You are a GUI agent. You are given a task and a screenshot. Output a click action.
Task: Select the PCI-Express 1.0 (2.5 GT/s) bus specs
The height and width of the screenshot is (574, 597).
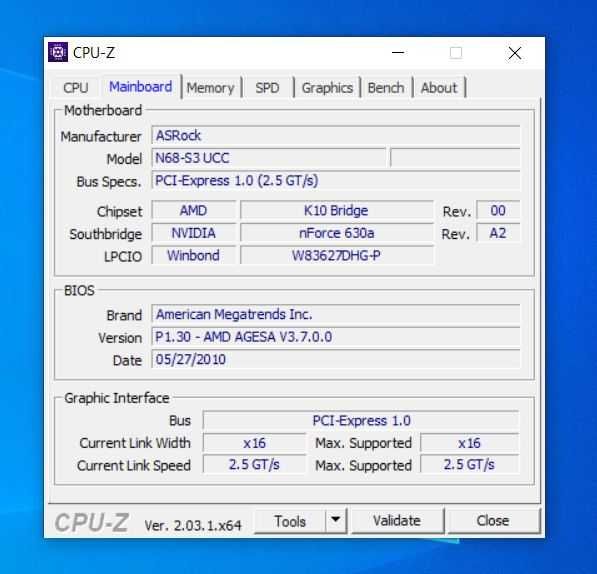click(x=336, y=180)
